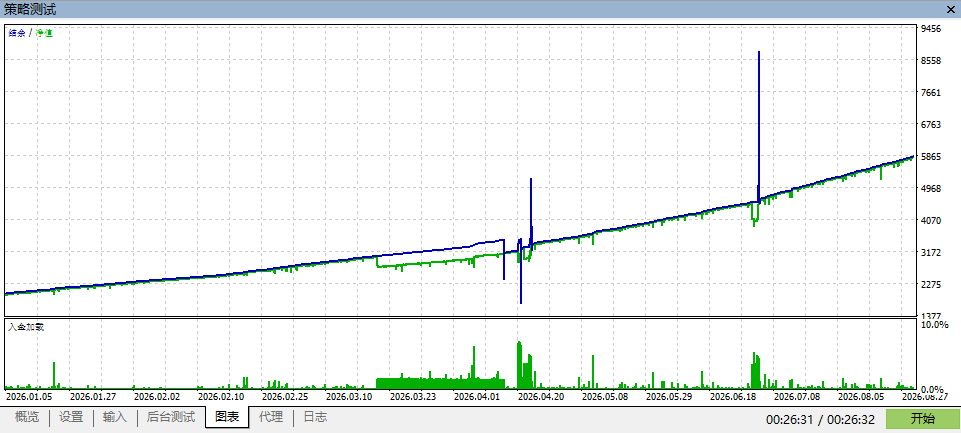
Task: Click the green 开始 button
Action: [923, 419]
